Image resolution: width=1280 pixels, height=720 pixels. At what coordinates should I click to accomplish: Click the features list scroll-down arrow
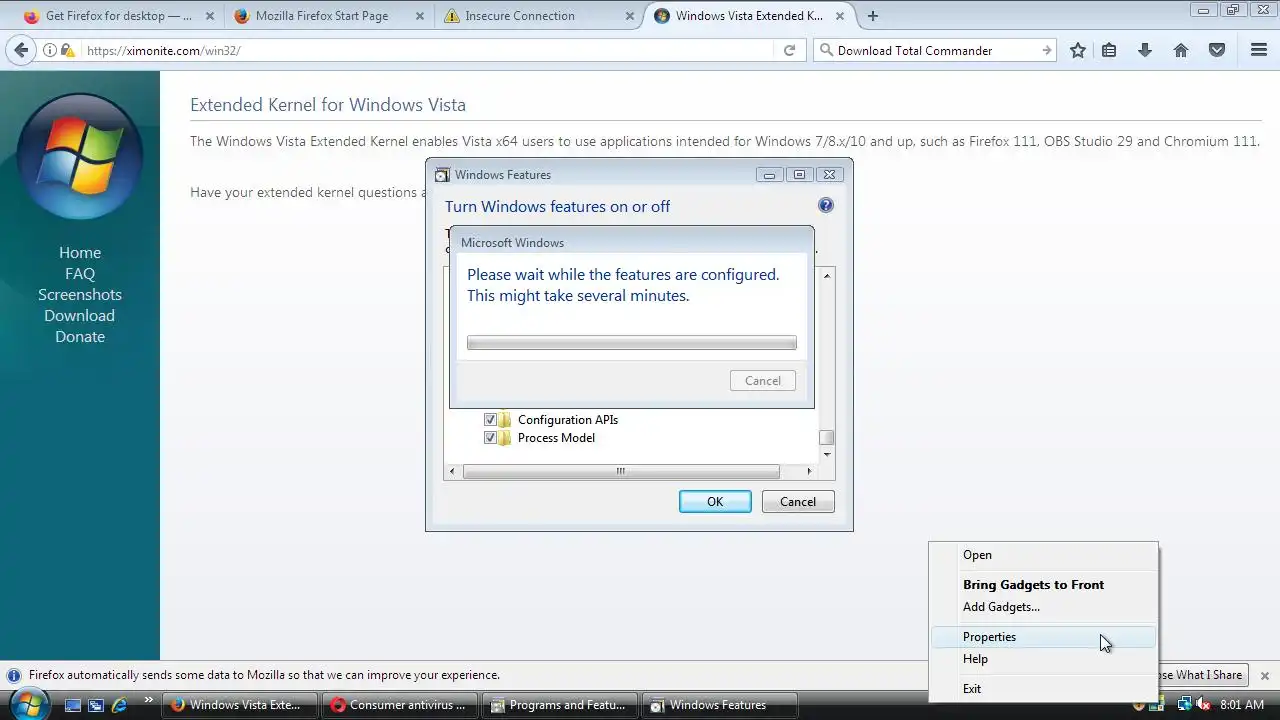tap(826, 455)
